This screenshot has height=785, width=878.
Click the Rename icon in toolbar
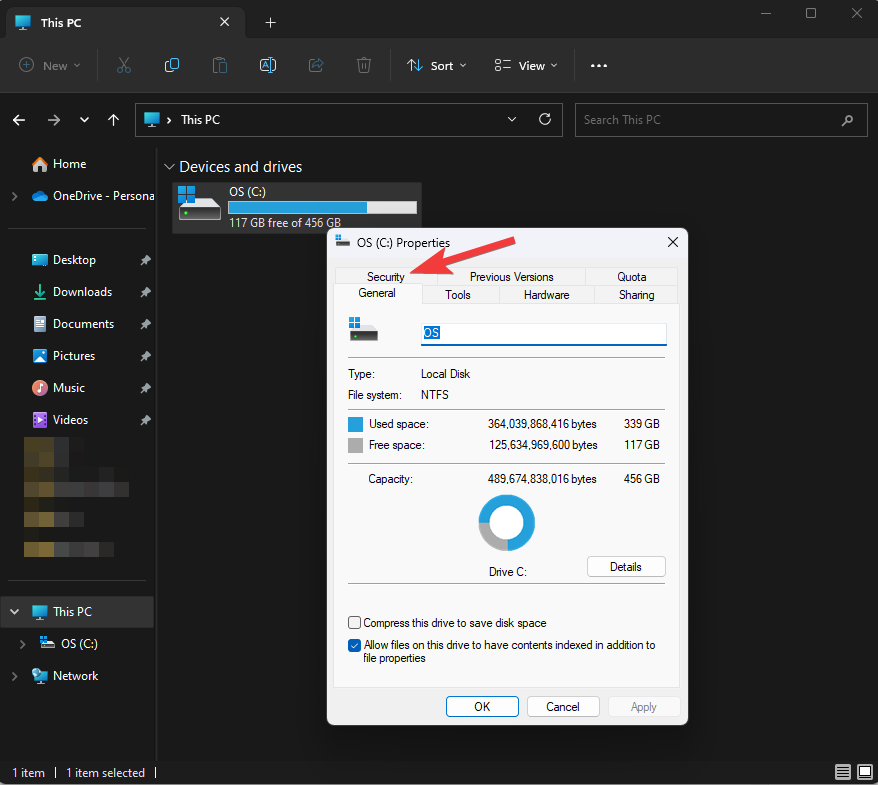[268, 65]
